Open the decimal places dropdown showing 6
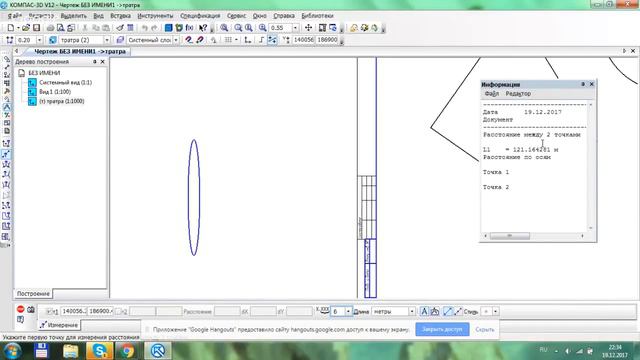 (348, 311)
